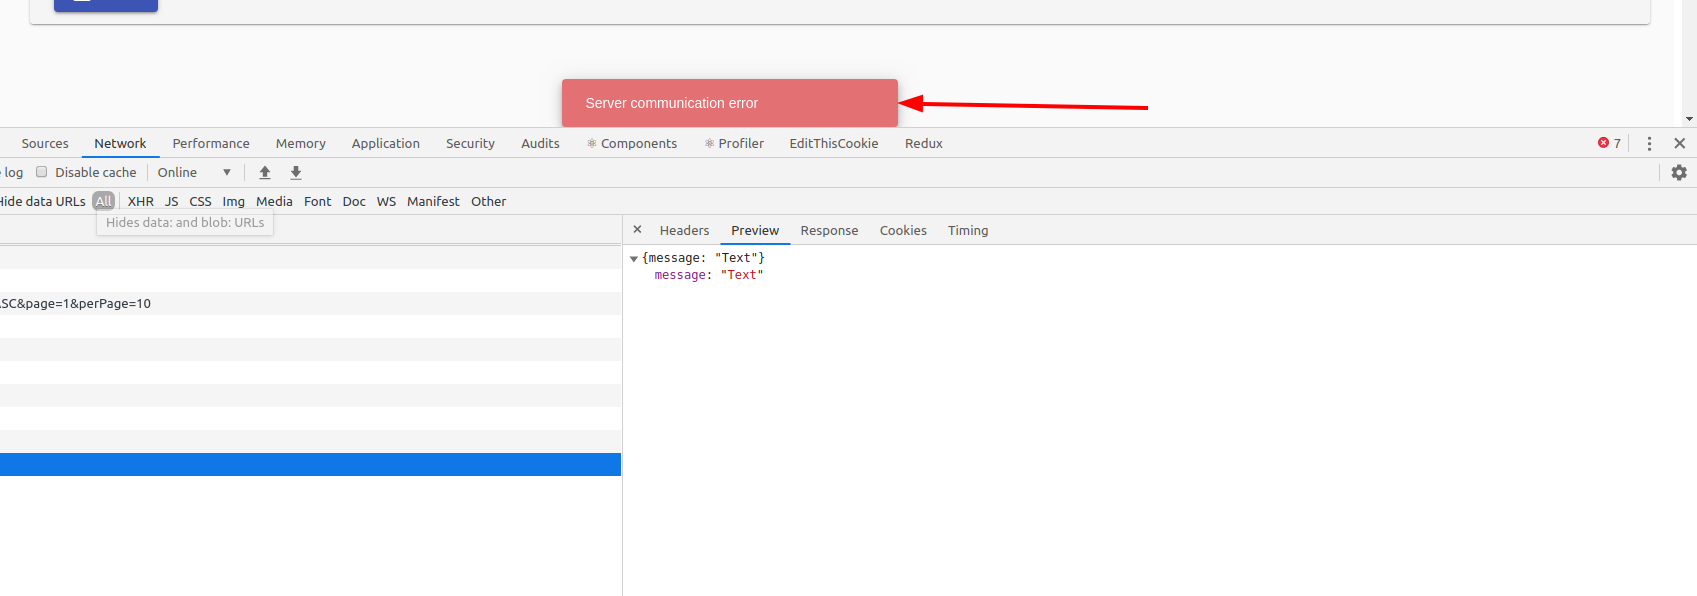The width and height of the screenshot is (1697, 596).
Task: Filter requests by Other
Action: point(489,201)
